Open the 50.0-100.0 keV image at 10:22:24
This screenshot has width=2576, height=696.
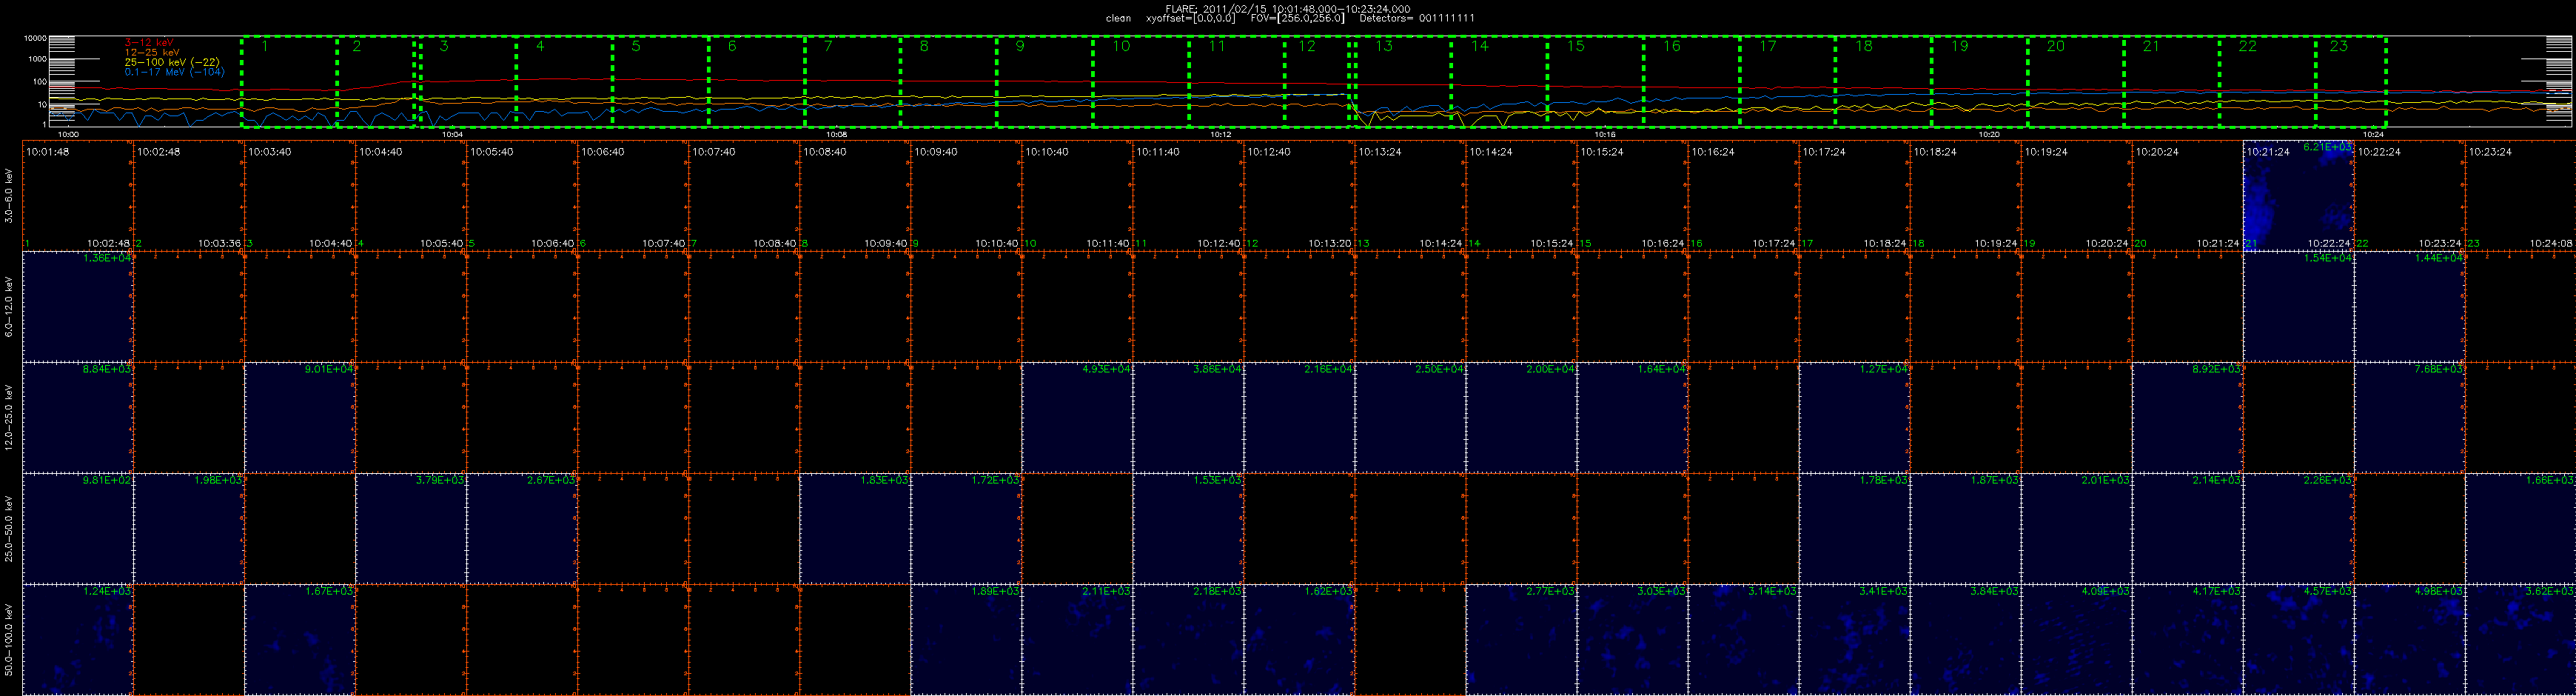click(x=2410, y=640)
